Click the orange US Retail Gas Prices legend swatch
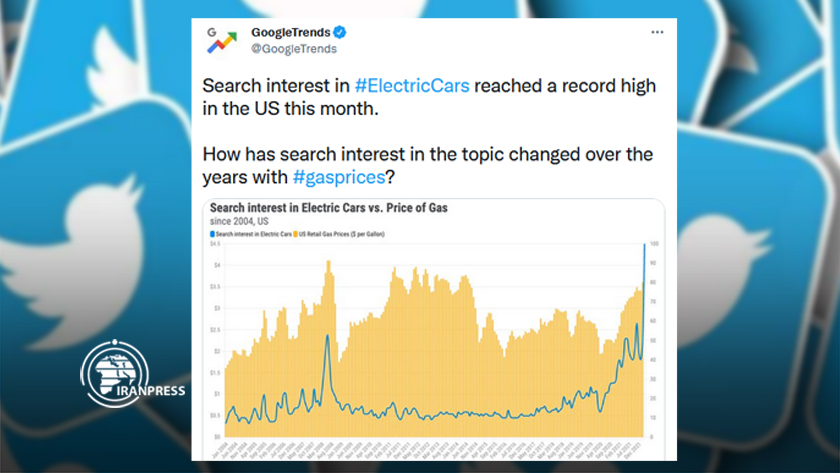 tap(295, 234)
